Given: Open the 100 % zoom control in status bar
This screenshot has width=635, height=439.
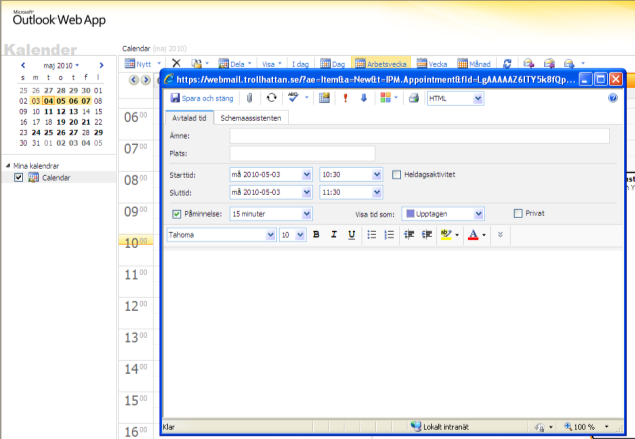Looking at the screenshot, I should point(586,427).
